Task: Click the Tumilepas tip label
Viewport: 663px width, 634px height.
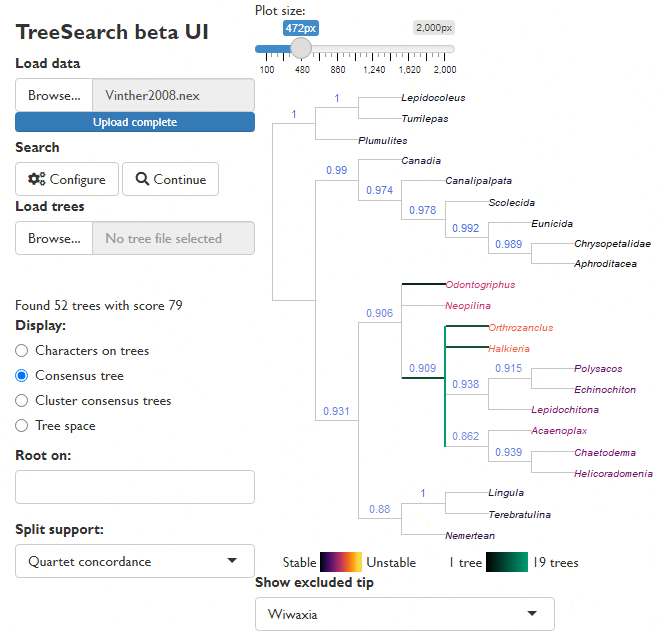Action: tap(425, 119)
